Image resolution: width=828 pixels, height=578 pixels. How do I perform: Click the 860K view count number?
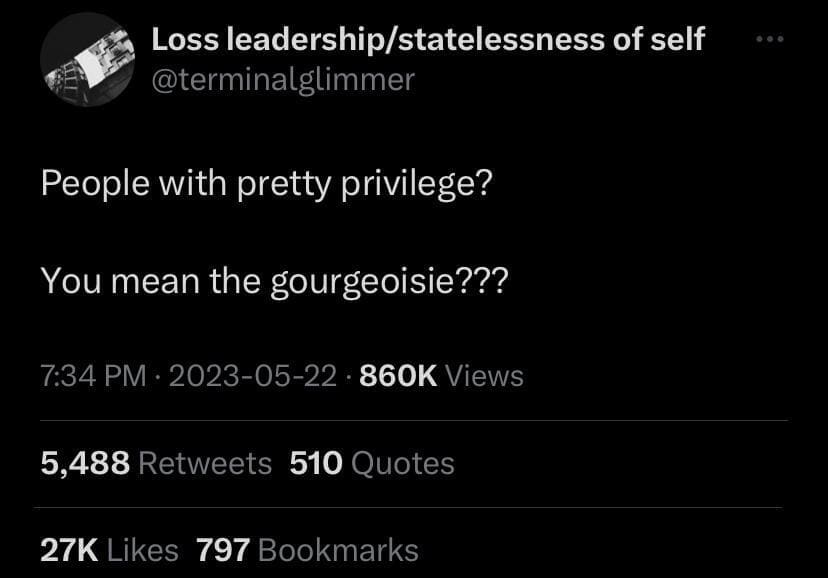[x=397, y=376]
